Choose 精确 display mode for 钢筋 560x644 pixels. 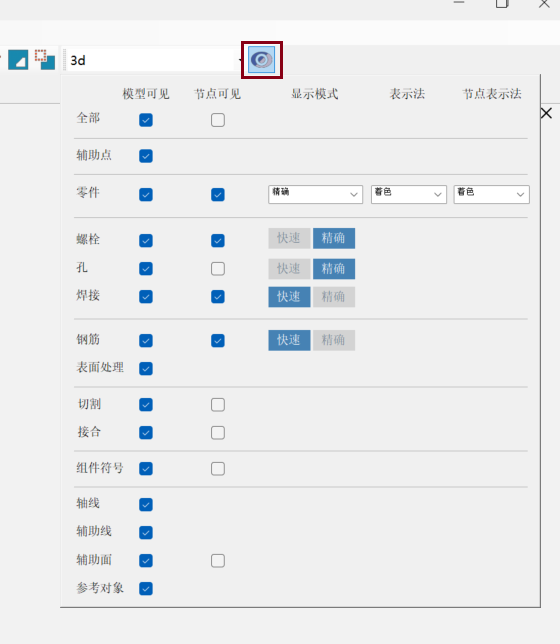point(334,340)
